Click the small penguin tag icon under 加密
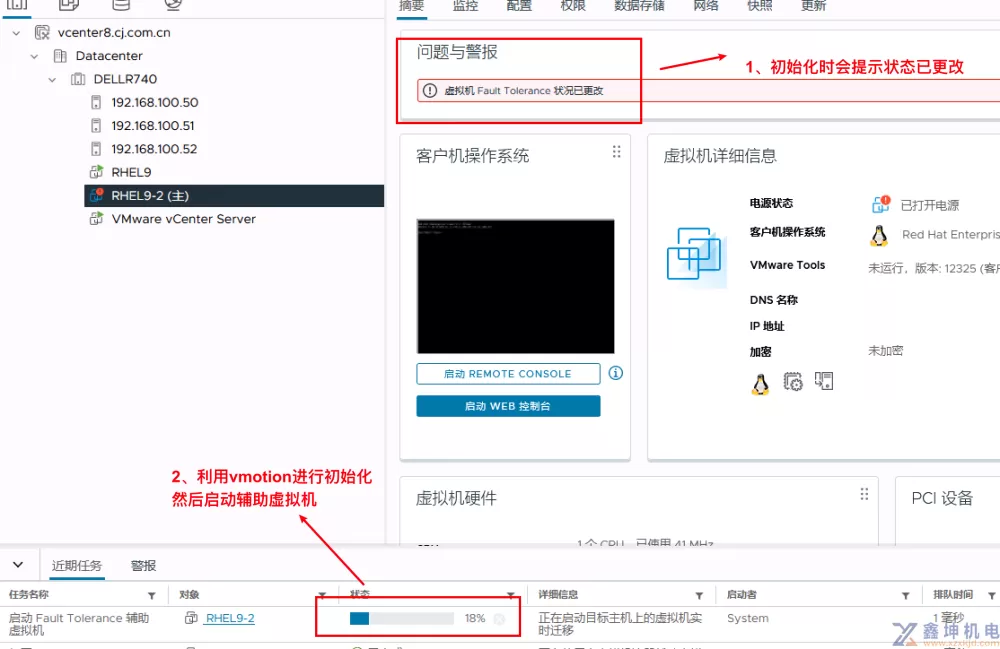Screen dimensions: 1000x649 coord(760,384)
